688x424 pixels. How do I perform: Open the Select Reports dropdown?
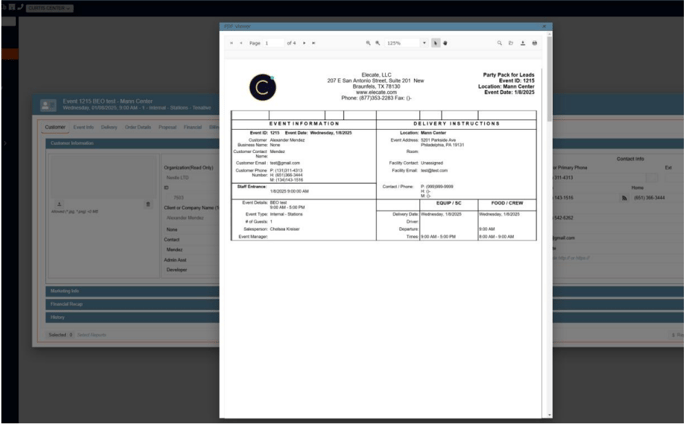(x=92, y=335)
